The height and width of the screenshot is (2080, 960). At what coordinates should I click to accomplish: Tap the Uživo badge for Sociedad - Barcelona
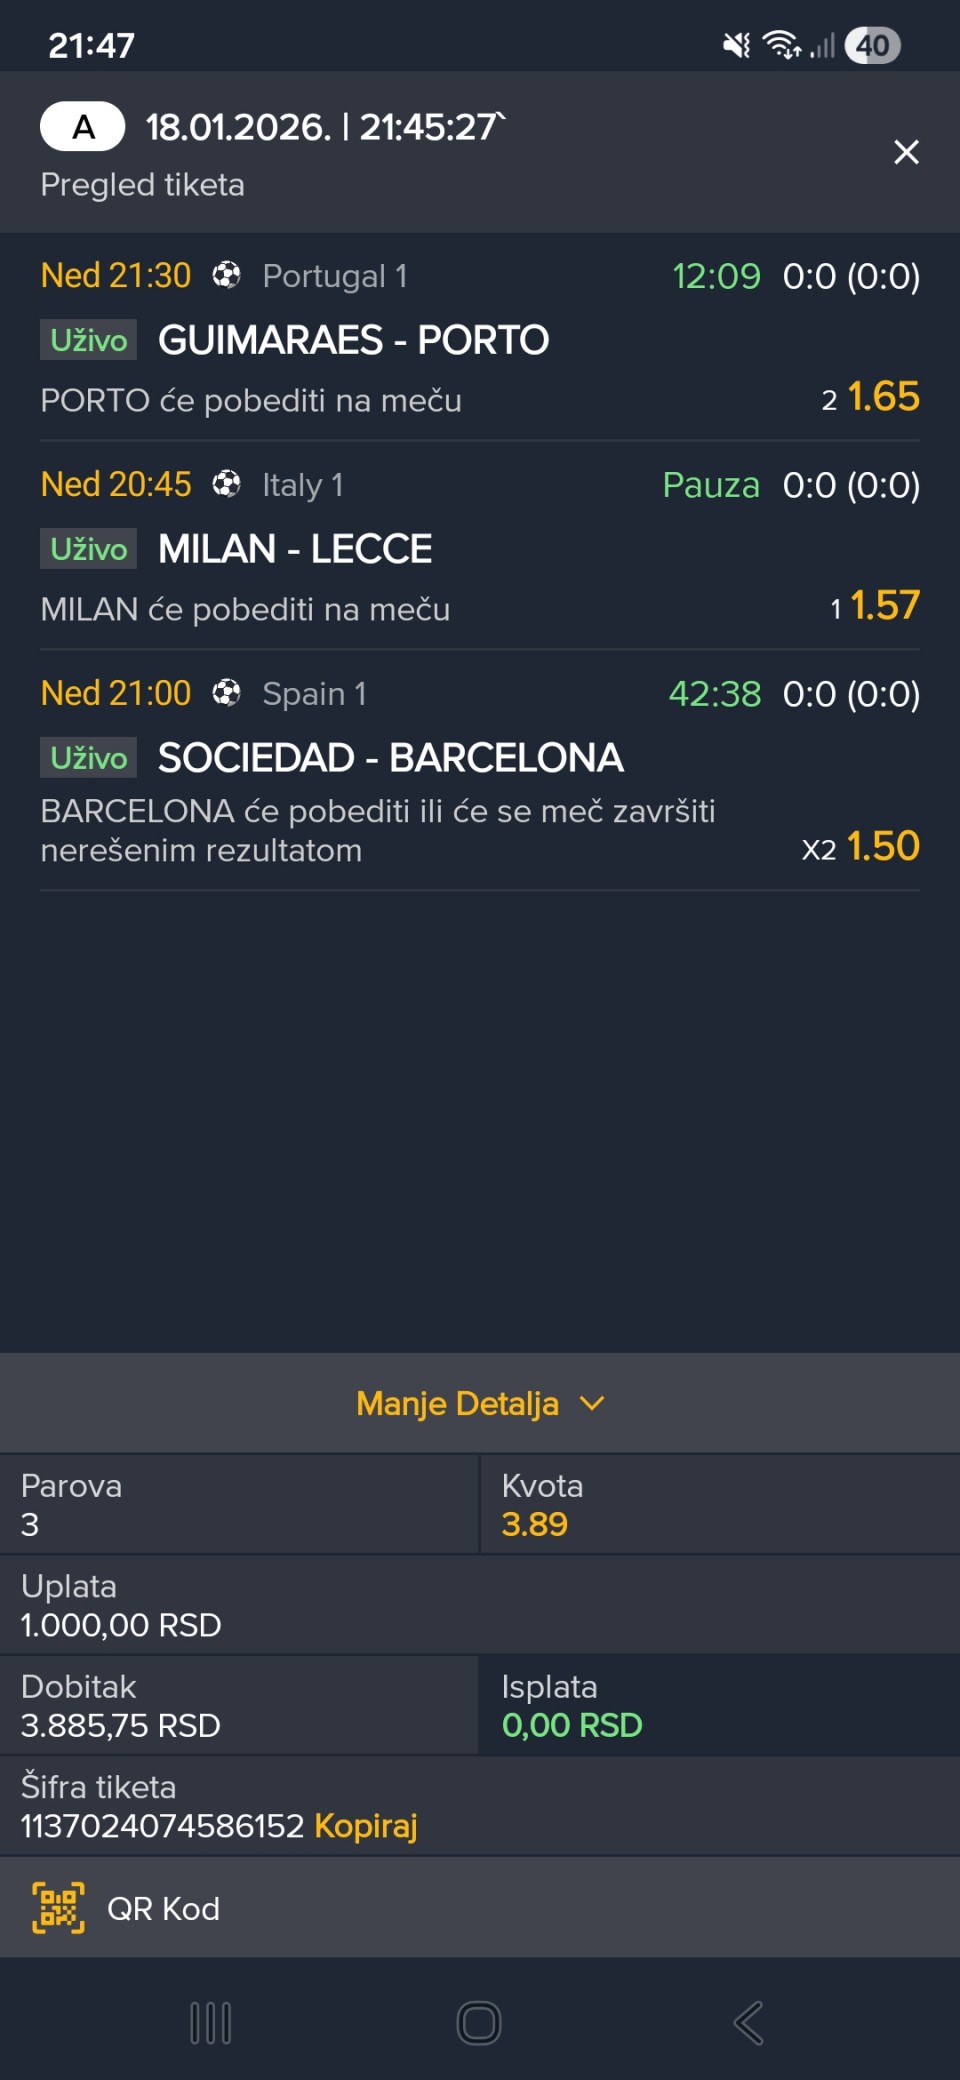pyautogui.click(x=89, y=758)
